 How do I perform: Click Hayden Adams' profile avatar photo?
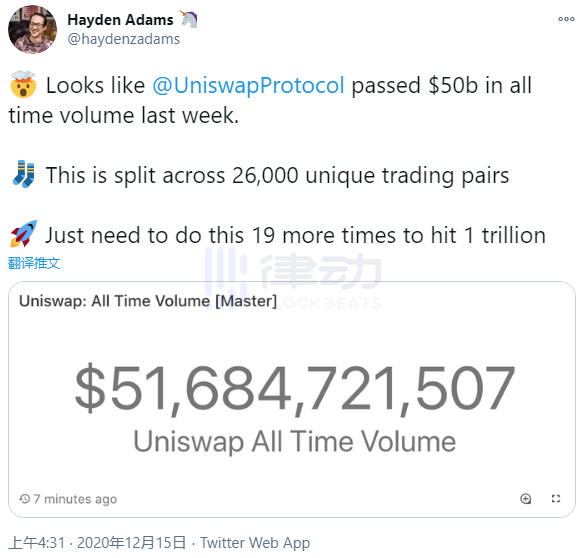click(33, 30)
